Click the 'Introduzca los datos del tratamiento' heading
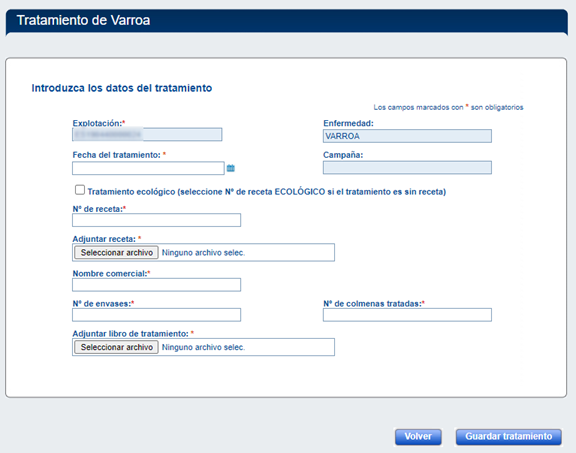 click(122, 88)
